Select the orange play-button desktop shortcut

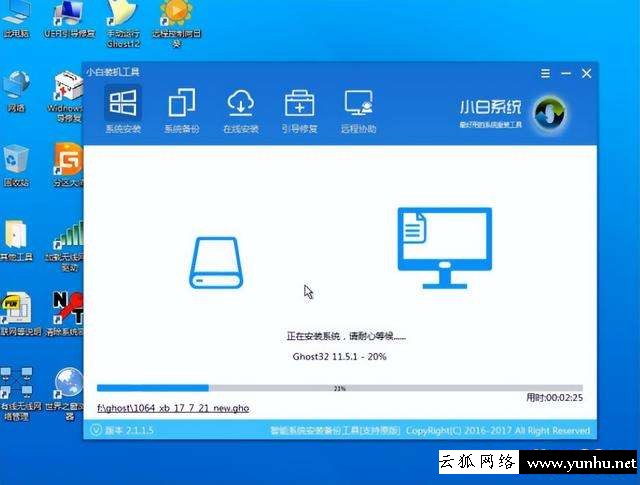[176, 24]
